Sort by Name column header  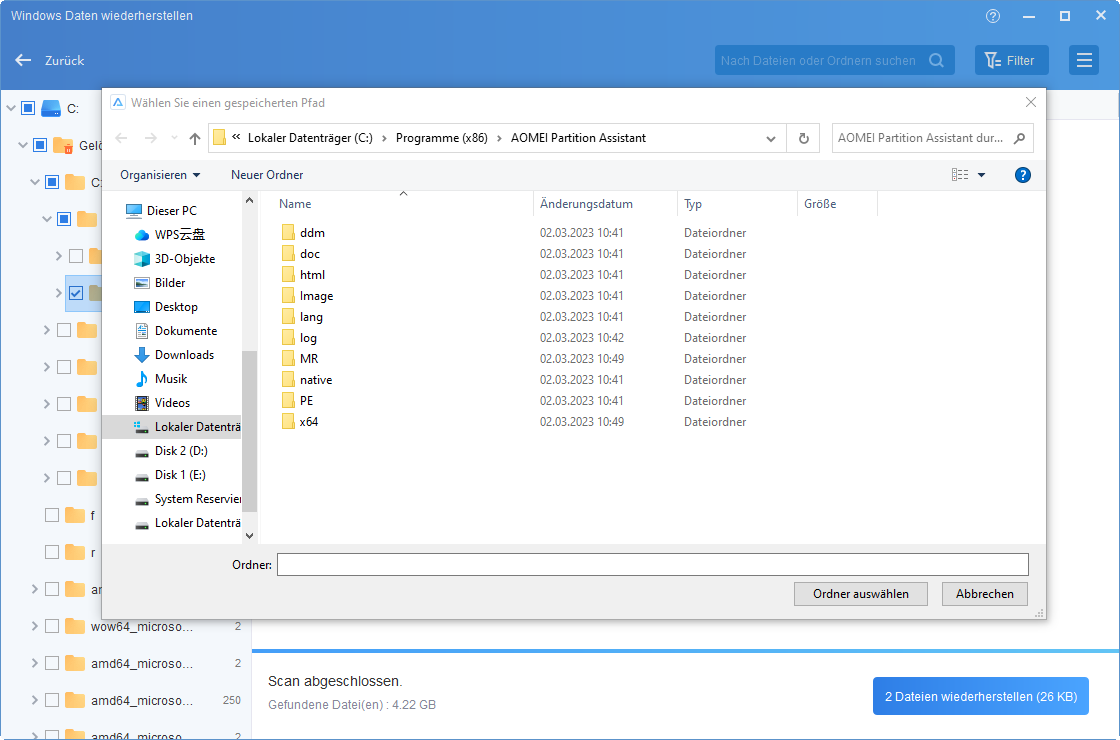tap(295, 204)
